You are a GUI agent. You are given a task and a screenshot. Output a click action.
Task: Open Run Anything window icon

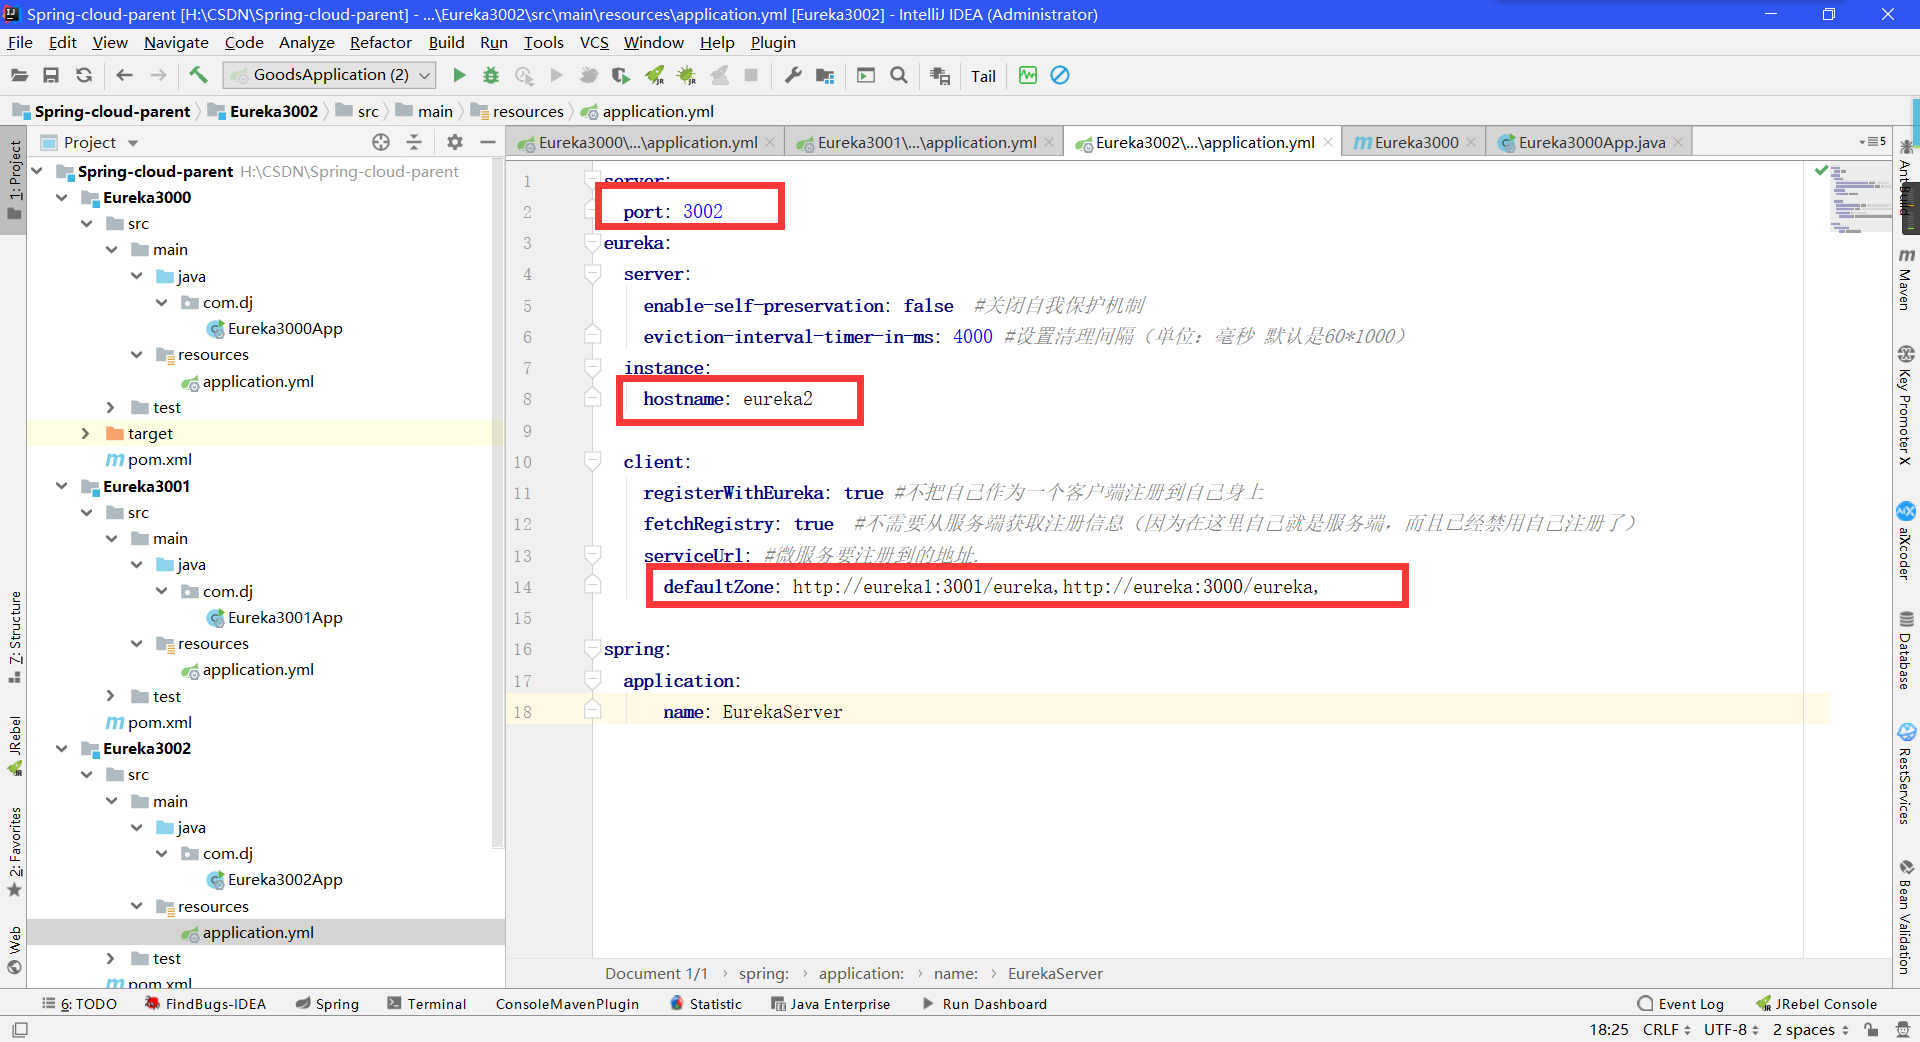[866, 75]
